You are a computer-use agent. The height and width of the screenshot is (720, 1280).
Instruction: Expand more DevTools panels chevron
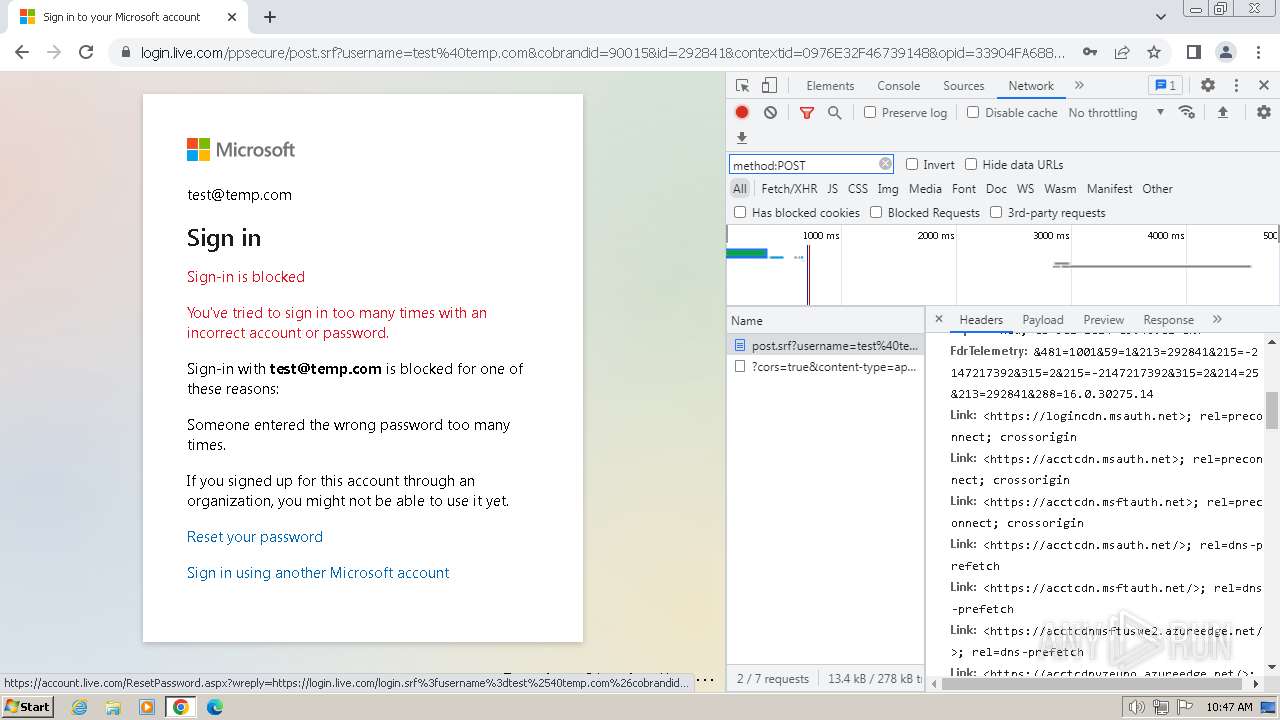click(x=1079, y=86)
